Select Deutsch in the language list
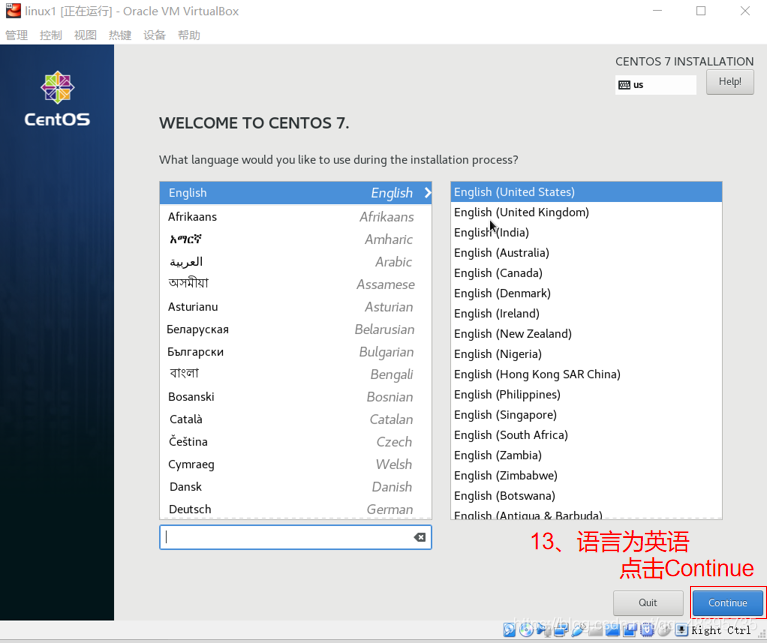This screenshot has height=643, width=767. [x=295, y=509]
